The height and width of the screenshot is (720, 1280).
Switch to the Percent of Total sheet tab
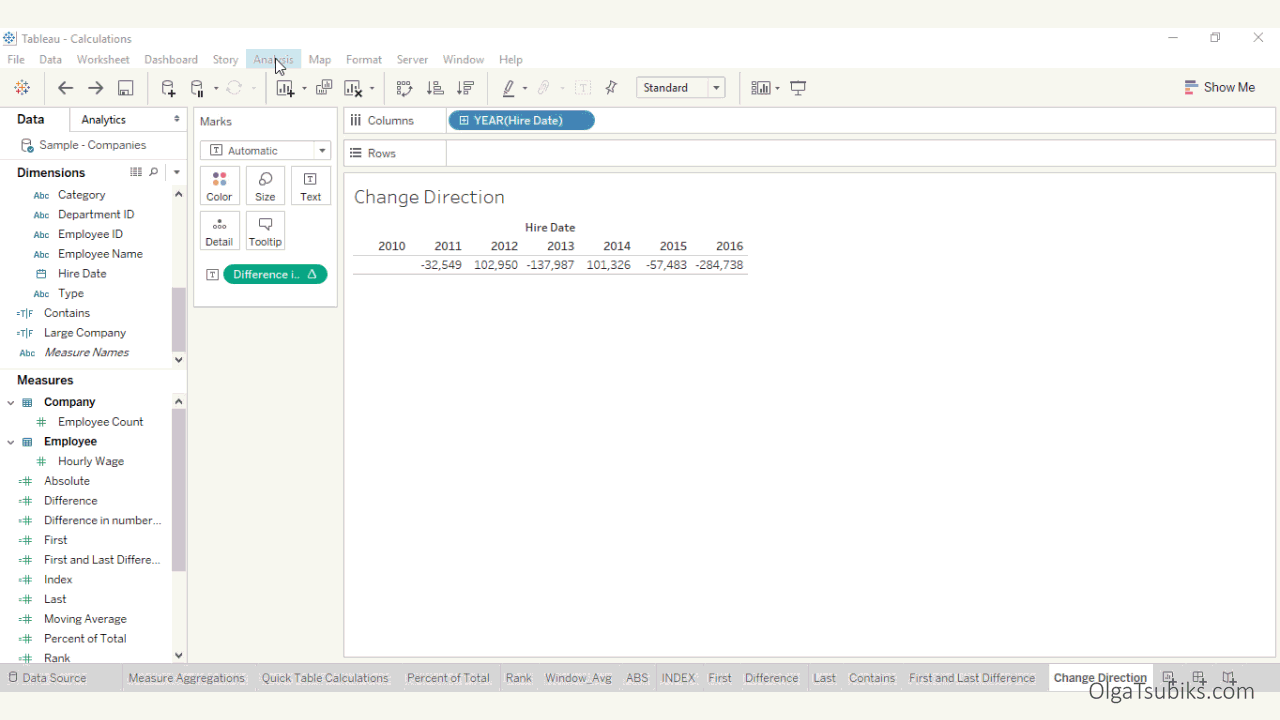point(448,678)
